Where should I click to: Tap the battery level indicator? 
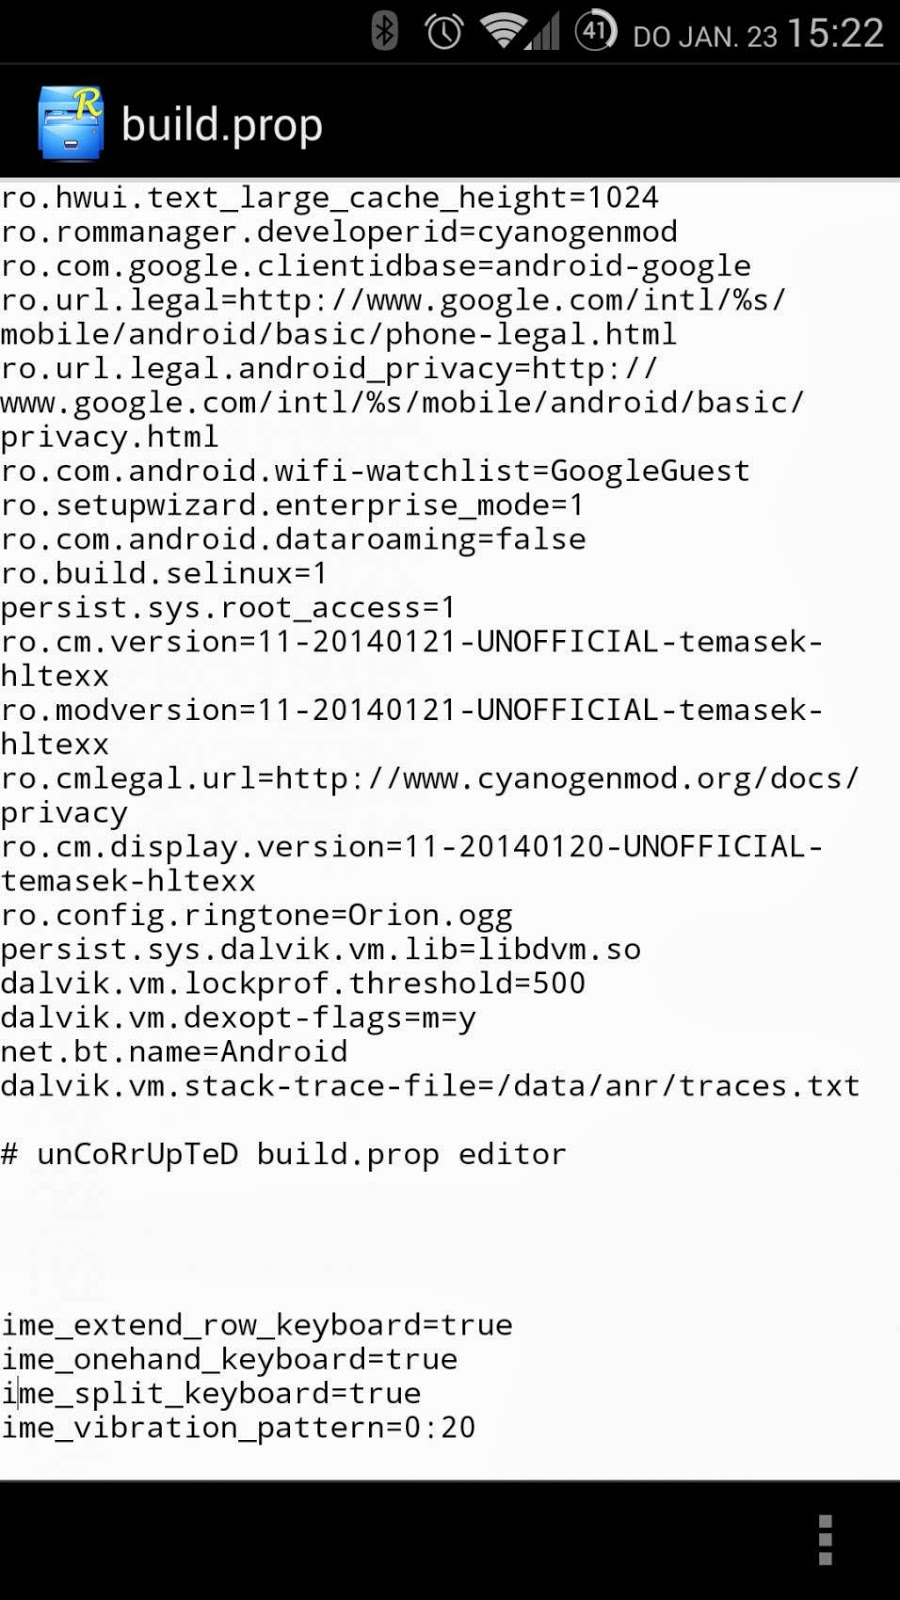pos(595,32)
